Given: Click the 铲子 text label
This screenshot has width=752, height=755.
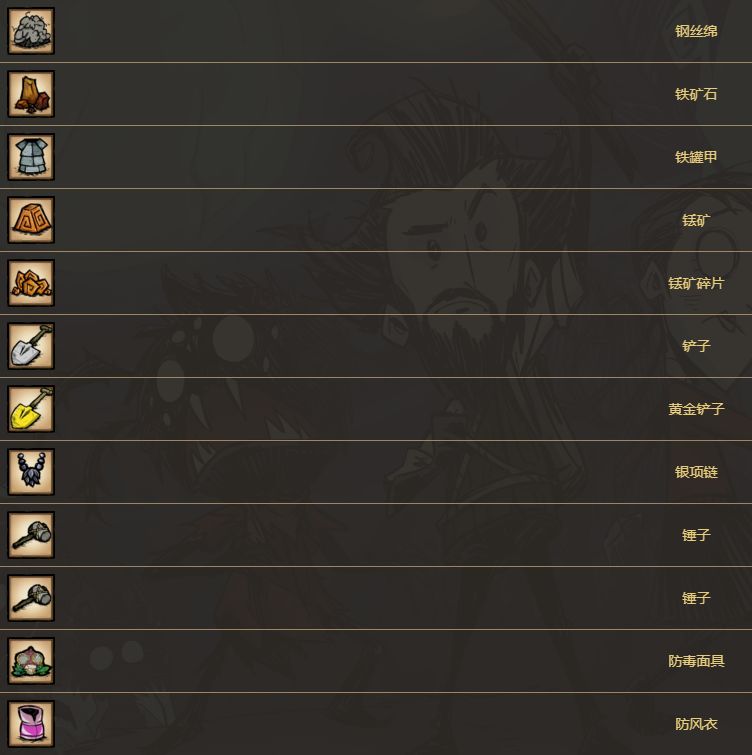Looking at the screenshot, I should click(x=696, y=346).
